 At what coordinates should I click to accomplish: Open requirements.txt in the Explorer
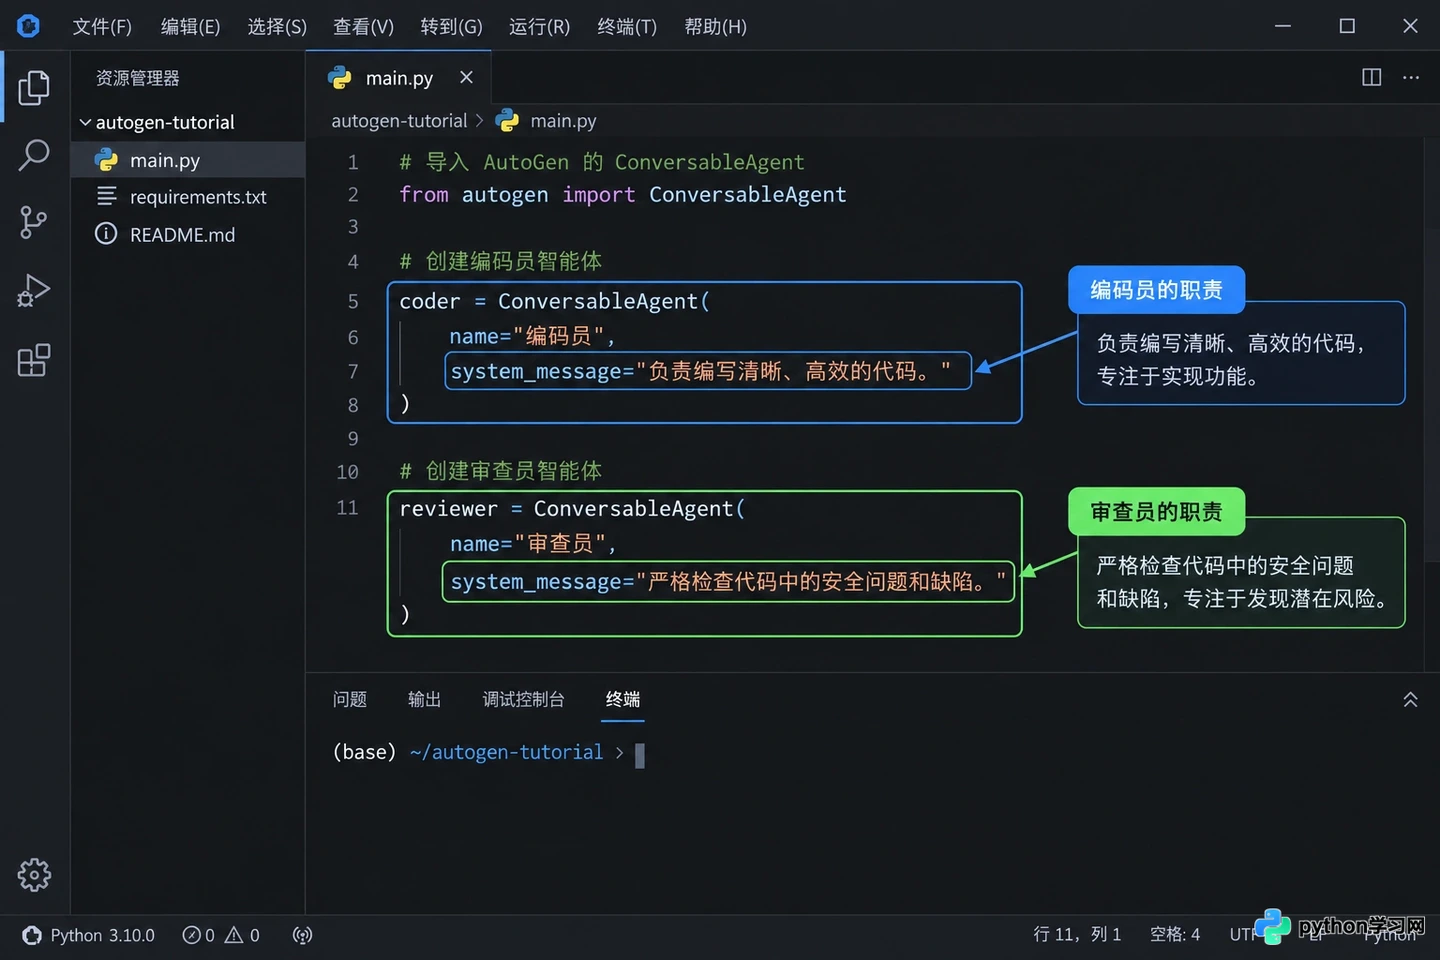click(188, 197)
